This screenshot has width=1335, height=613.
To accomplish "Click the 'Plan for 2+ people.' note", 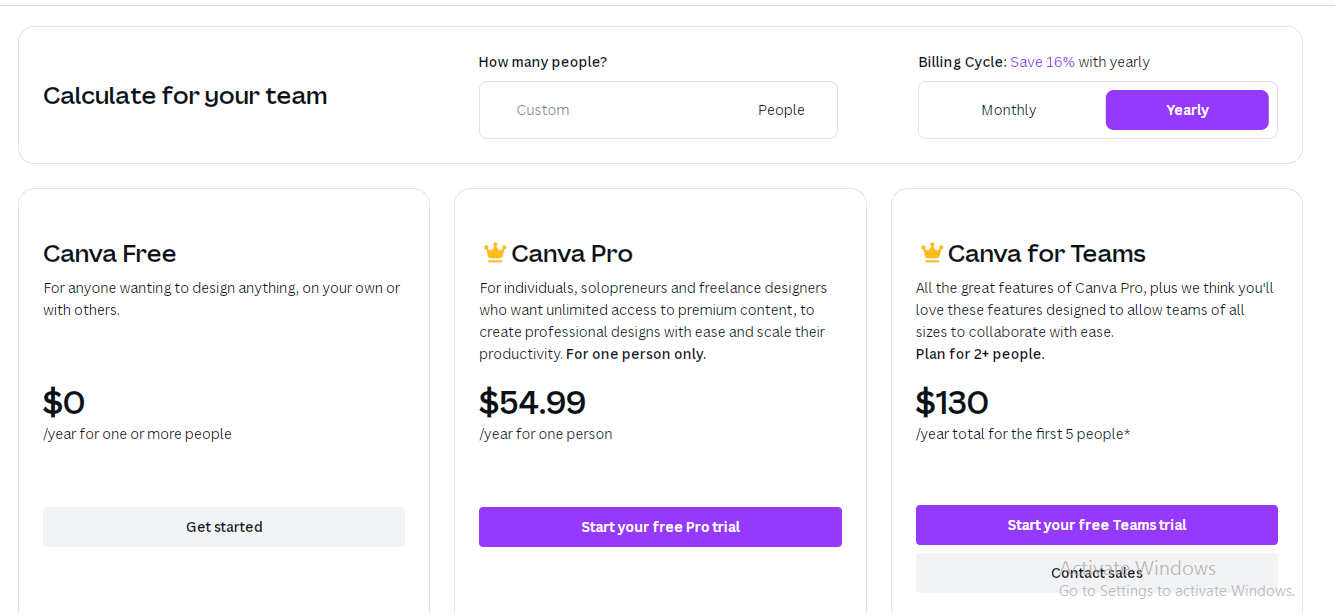I will click(x=980, y=354).
